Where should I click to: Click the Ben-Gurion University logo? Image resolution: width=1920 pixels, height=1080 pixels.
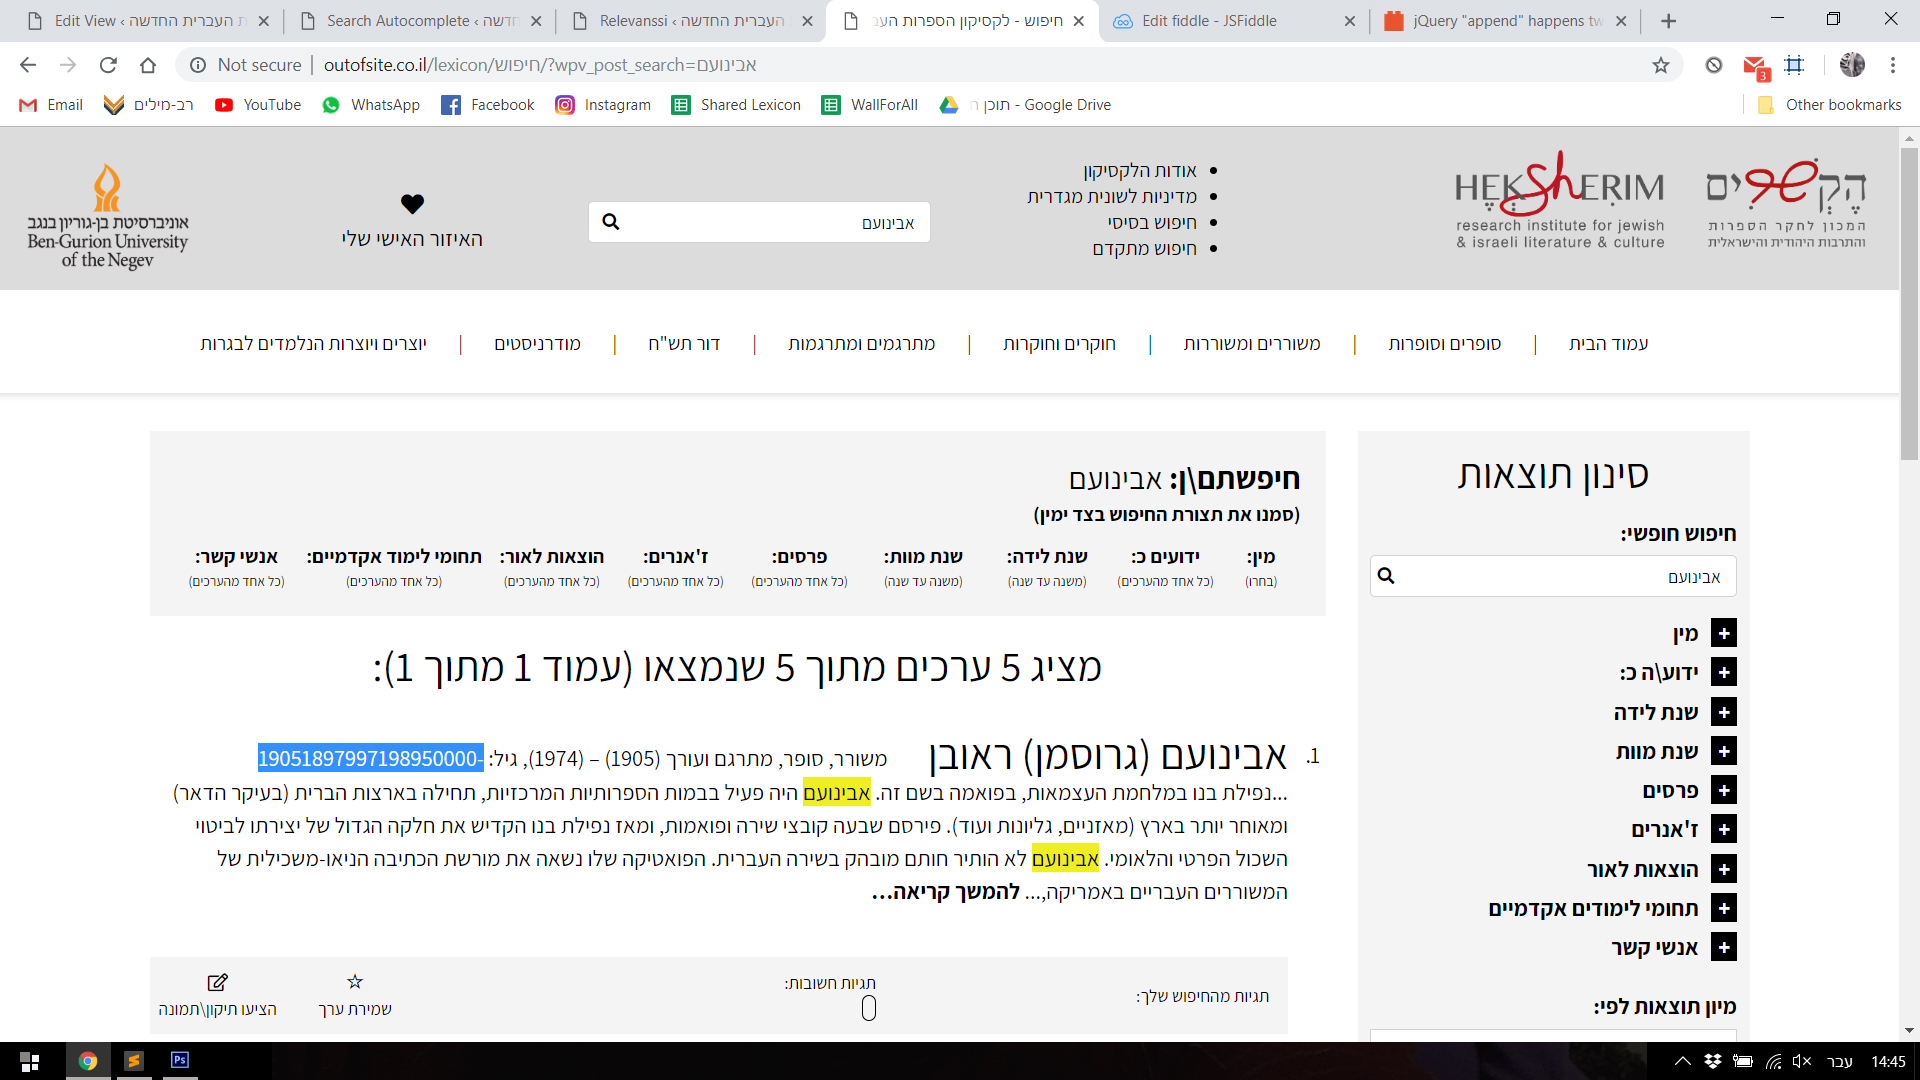(107, 215)
